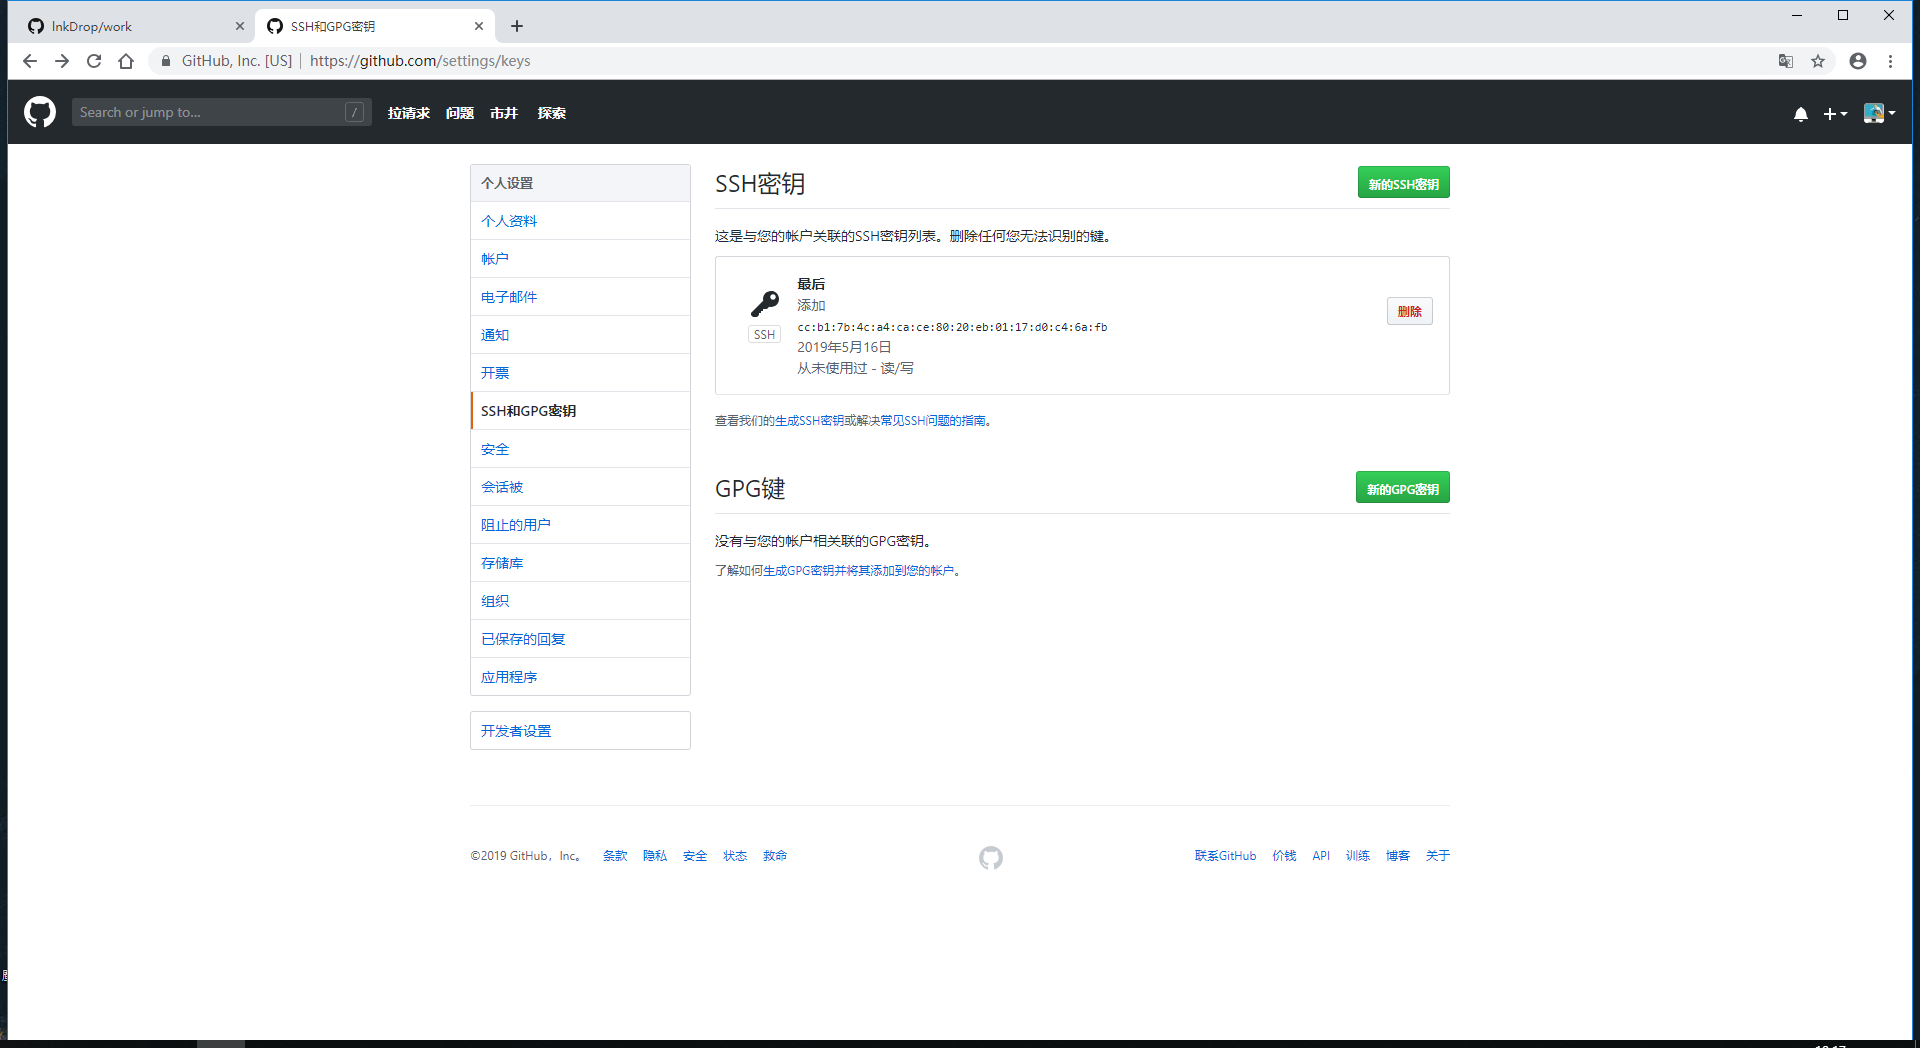Open 已保存的回复 settings

coord(580,639)
